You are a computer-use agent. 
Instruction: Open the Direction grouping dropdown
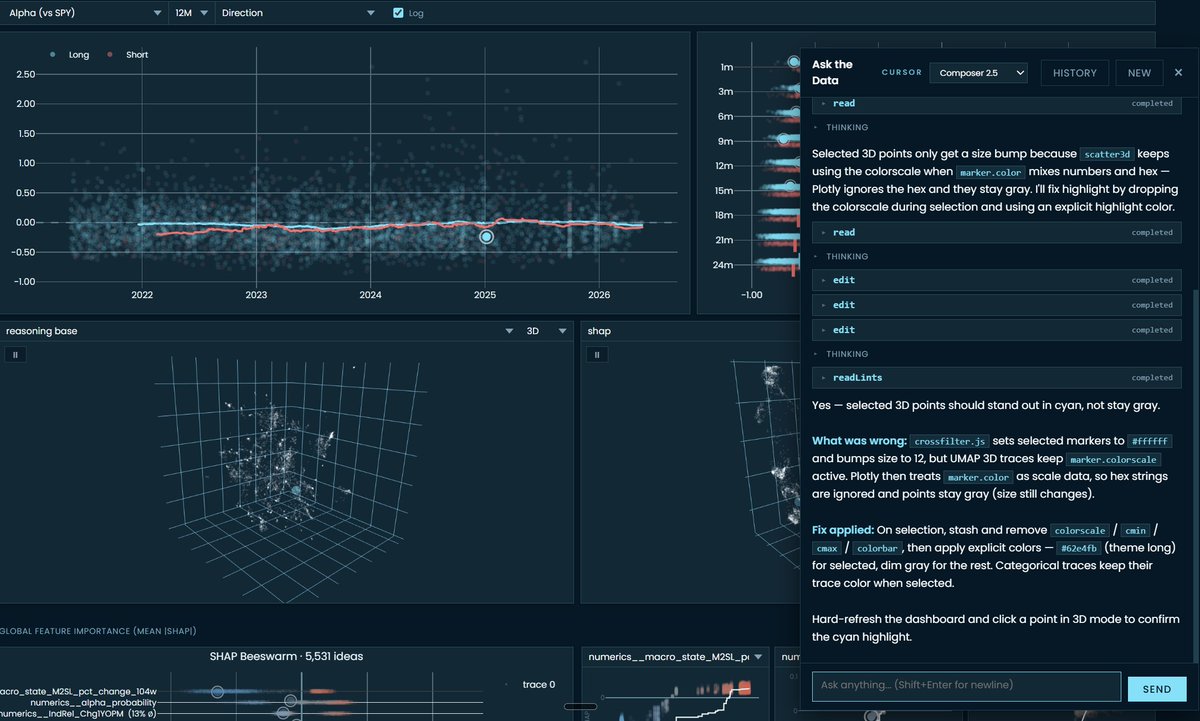coord(298,13)
